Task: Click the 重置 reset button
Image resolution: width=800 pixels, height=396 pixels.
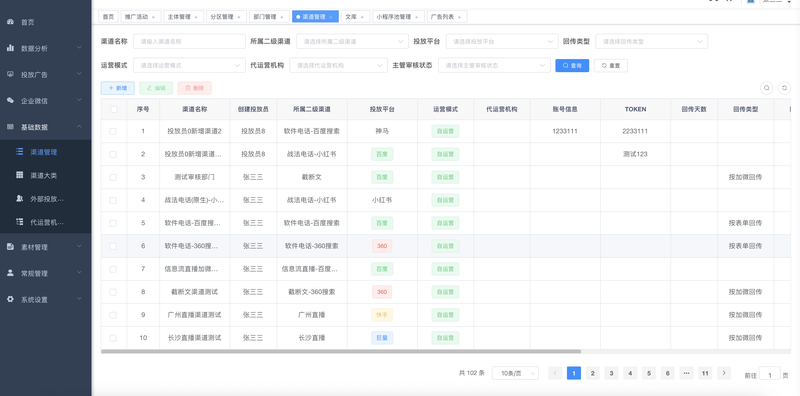Action: pyautogui.click(x=611, y=65)
